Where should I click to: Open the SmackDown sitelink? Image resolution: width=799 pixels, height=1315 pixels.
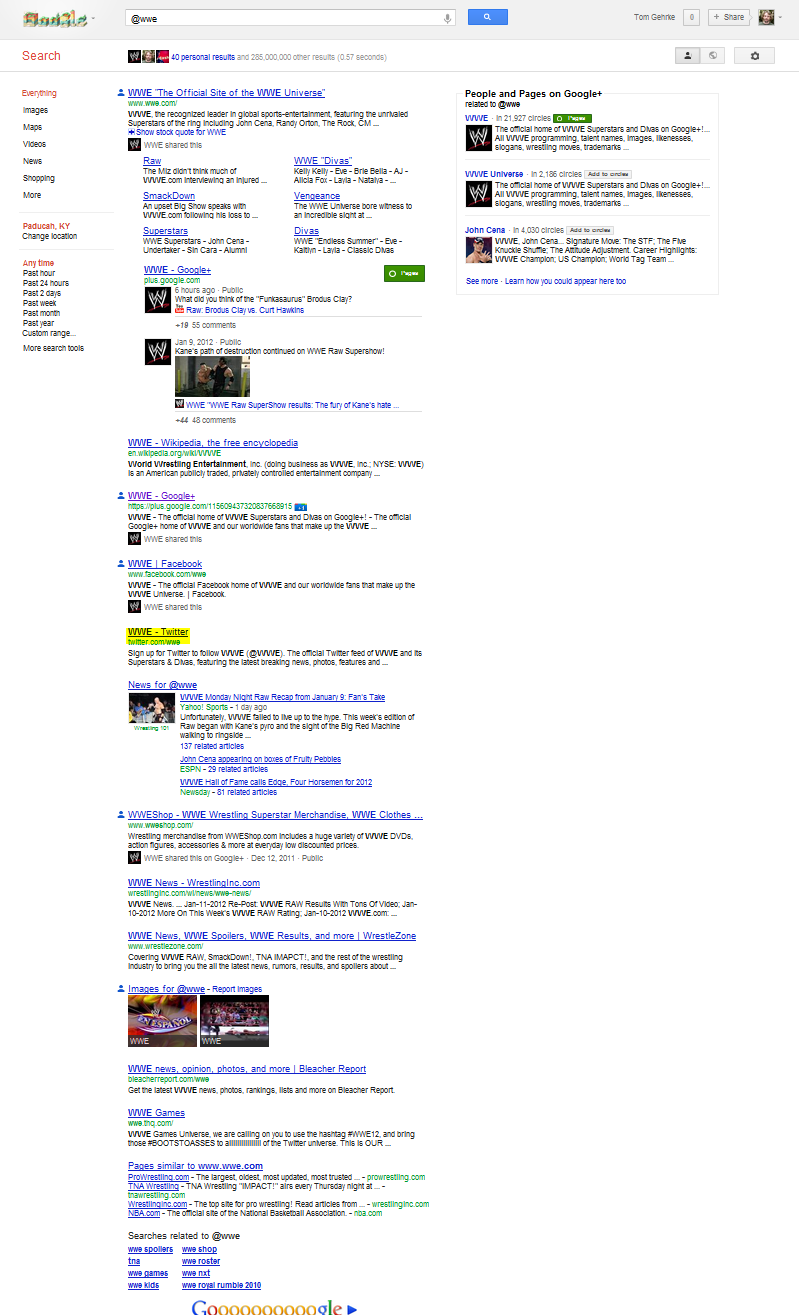[x=169, y=196]
